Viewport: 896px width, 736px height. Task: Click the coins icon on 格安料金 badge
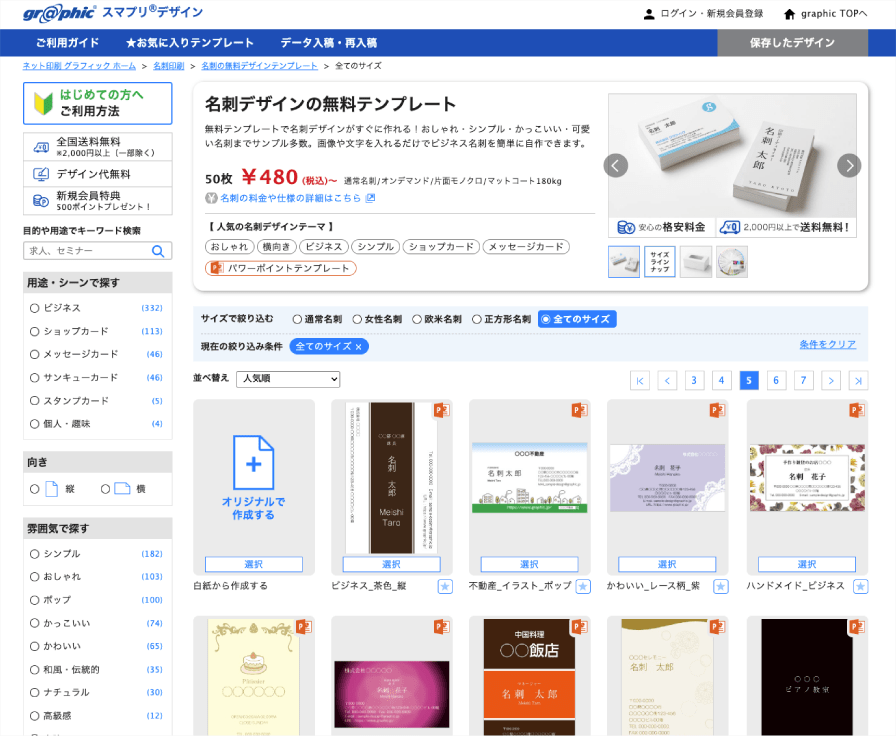pos(624,226)
